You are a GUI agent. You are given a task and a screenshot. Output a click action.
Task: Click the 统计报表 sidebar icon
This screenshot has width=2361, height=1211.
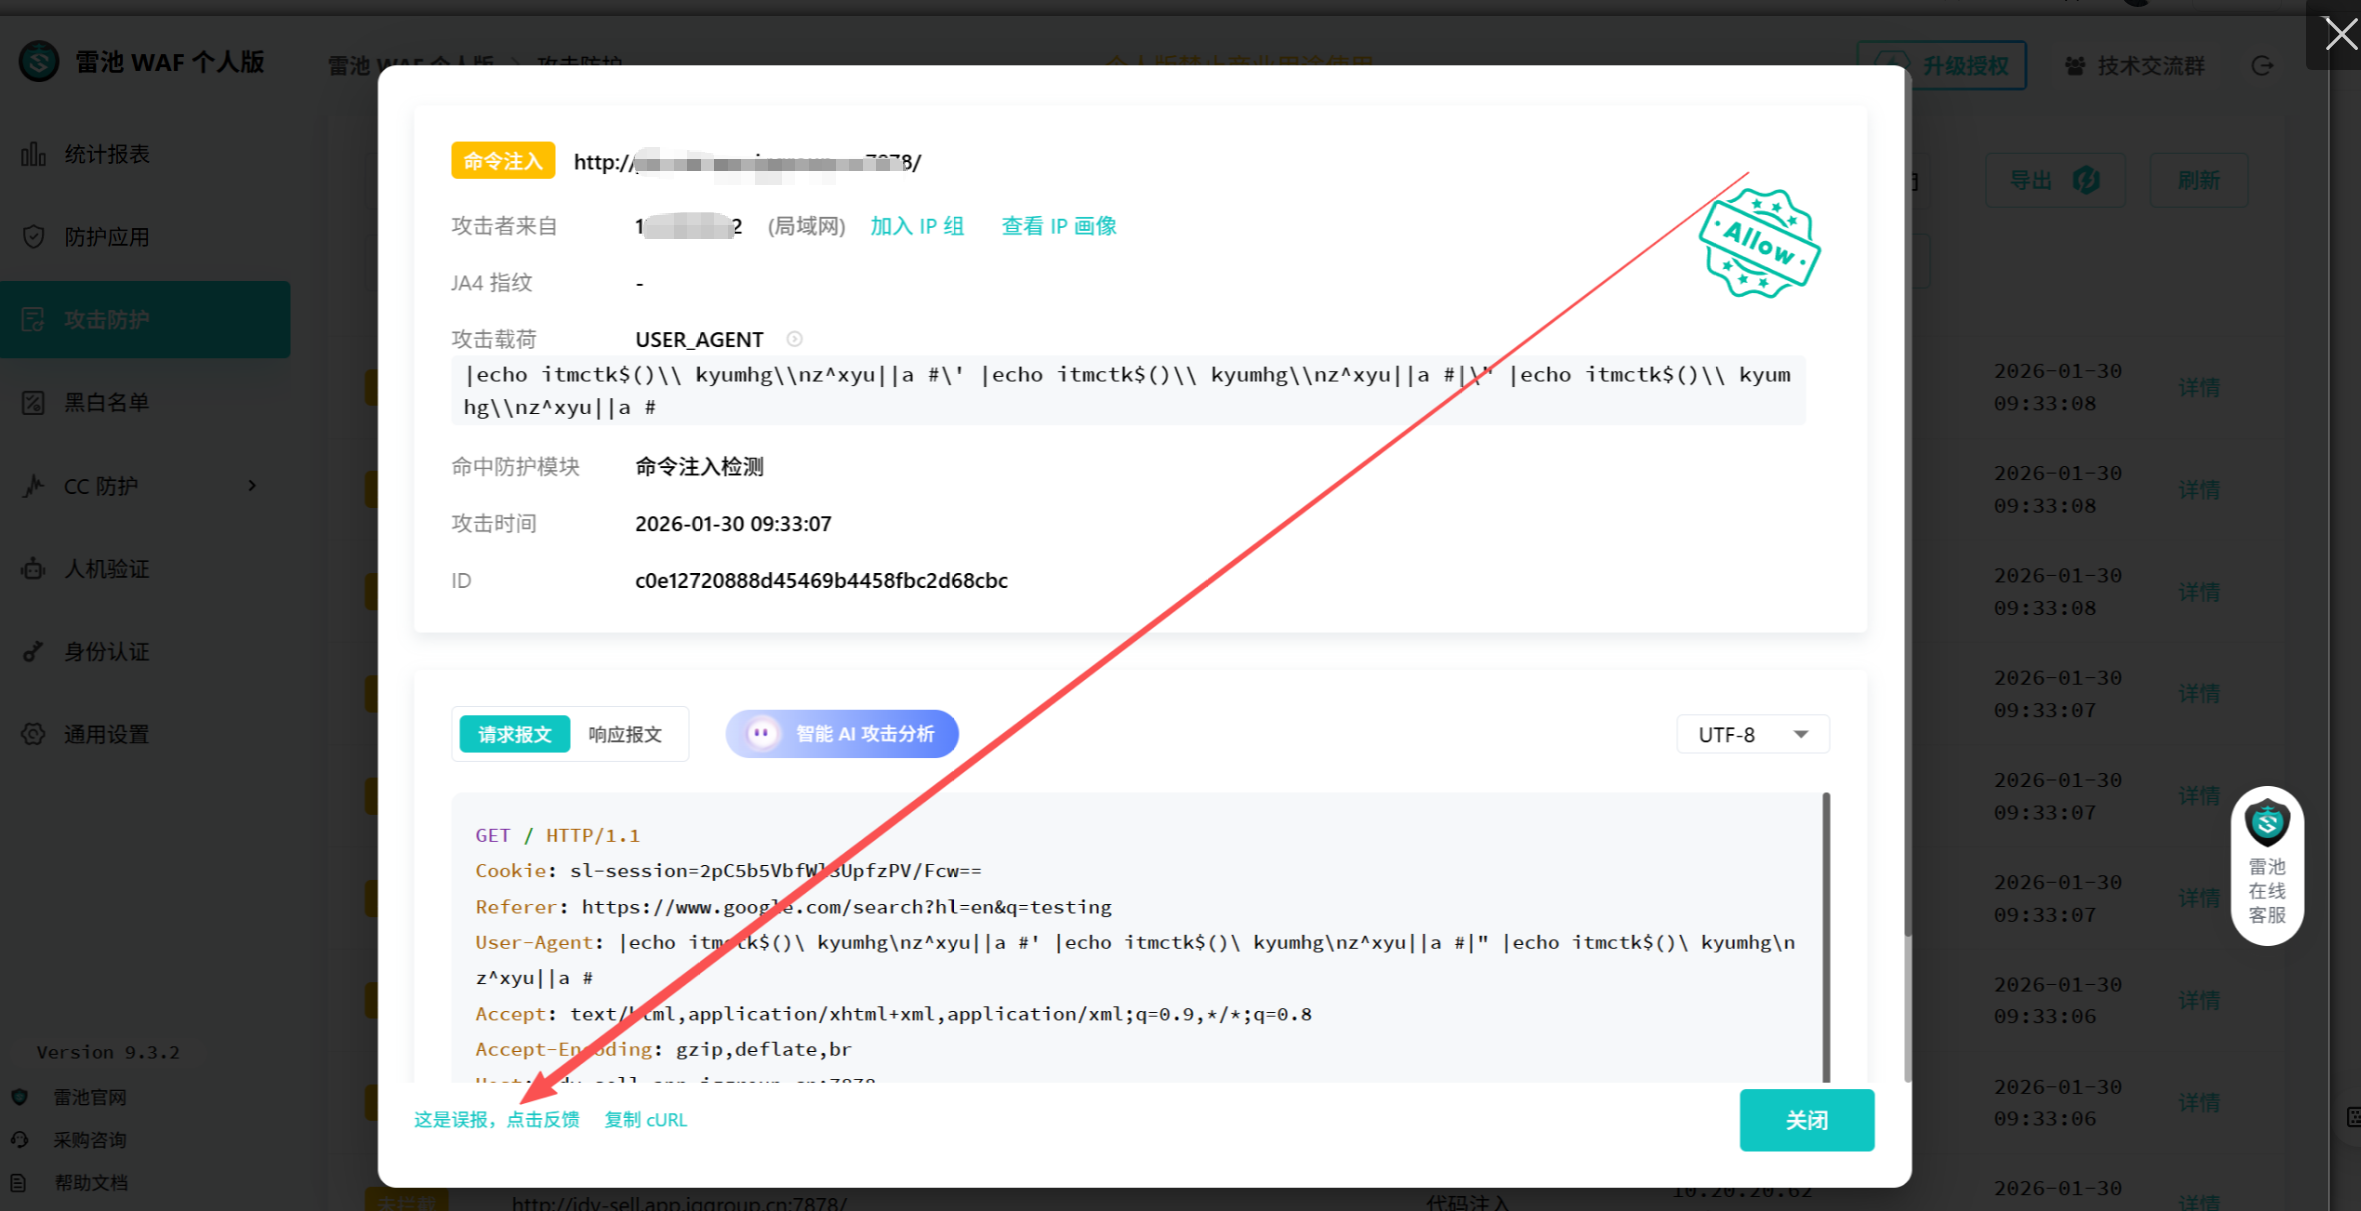(33, 154)
